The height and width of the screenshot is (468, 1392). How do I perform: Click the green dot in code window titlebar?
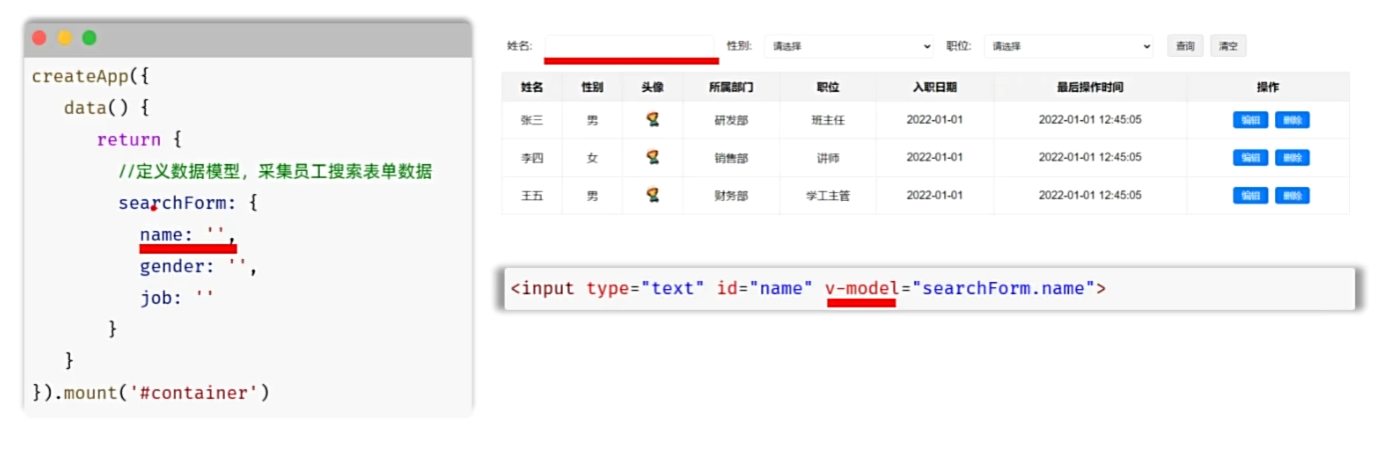tap(89, 38)
